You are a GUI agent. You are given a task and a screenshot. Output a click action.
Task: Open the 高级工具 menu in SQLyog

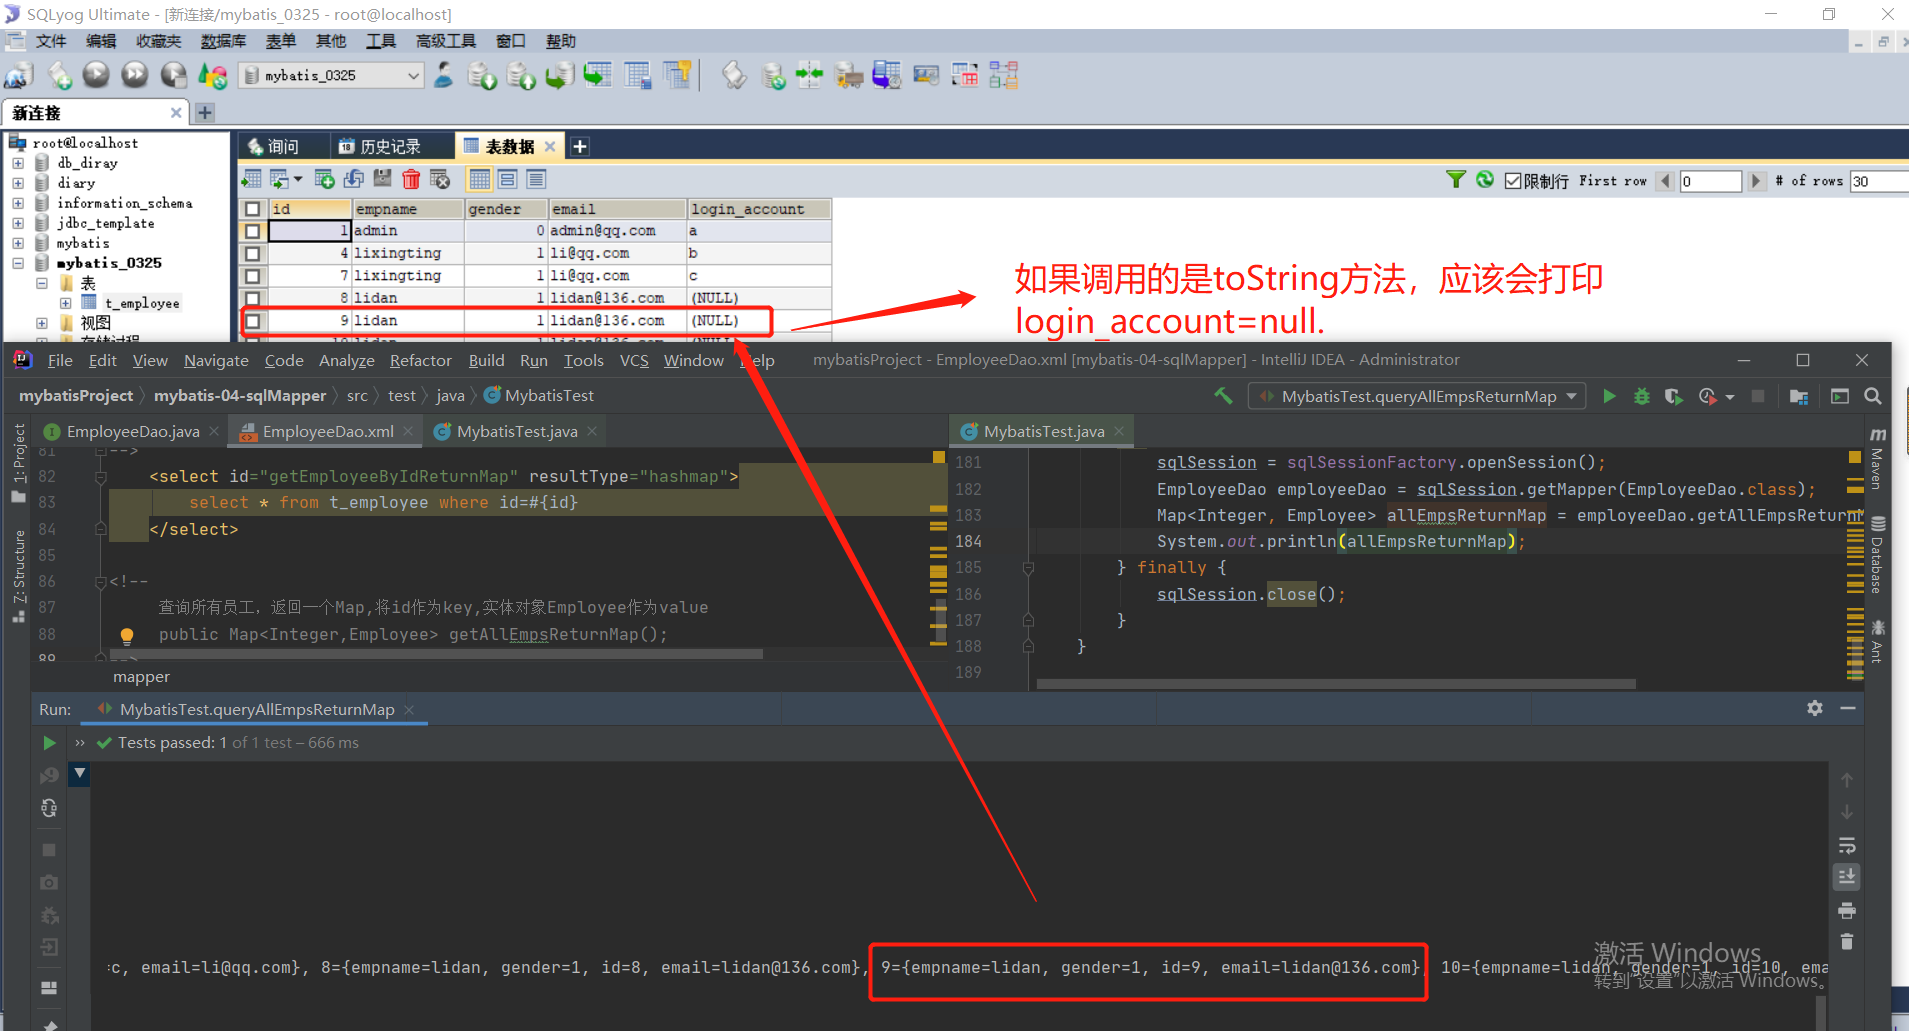point(446,41)
